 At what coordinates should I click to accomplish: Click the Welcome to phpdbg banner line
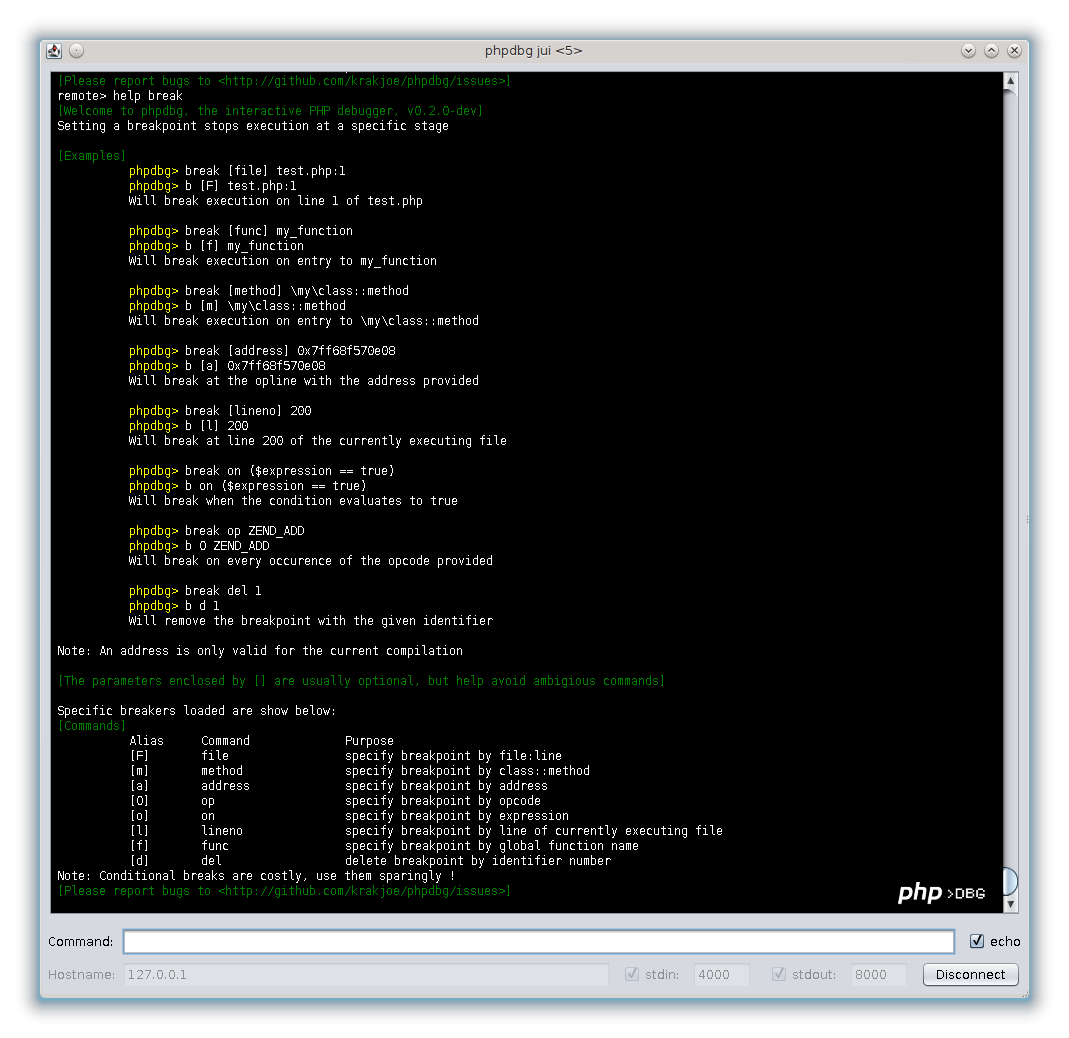pos(270,111)
